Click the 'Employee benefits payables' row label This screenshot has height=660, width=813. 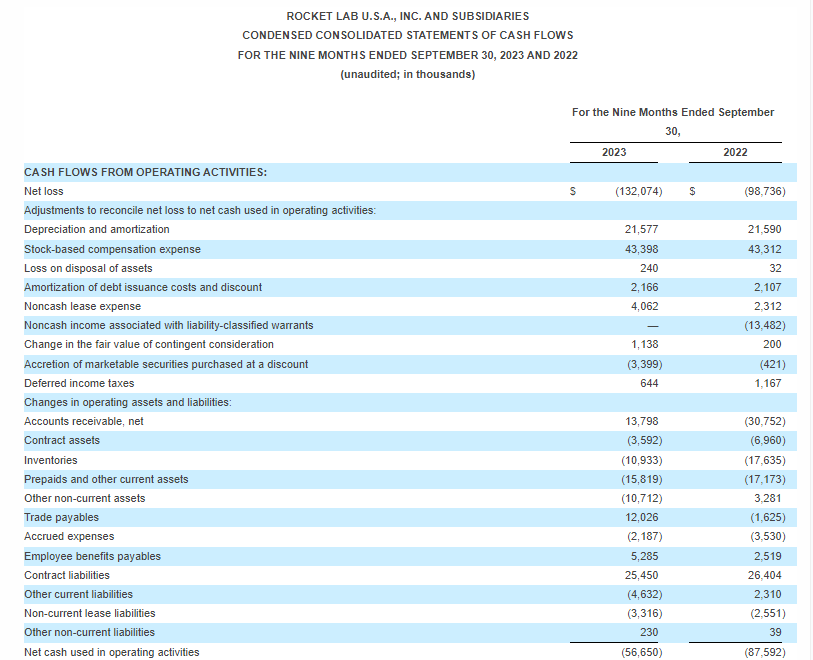[92, 556]
